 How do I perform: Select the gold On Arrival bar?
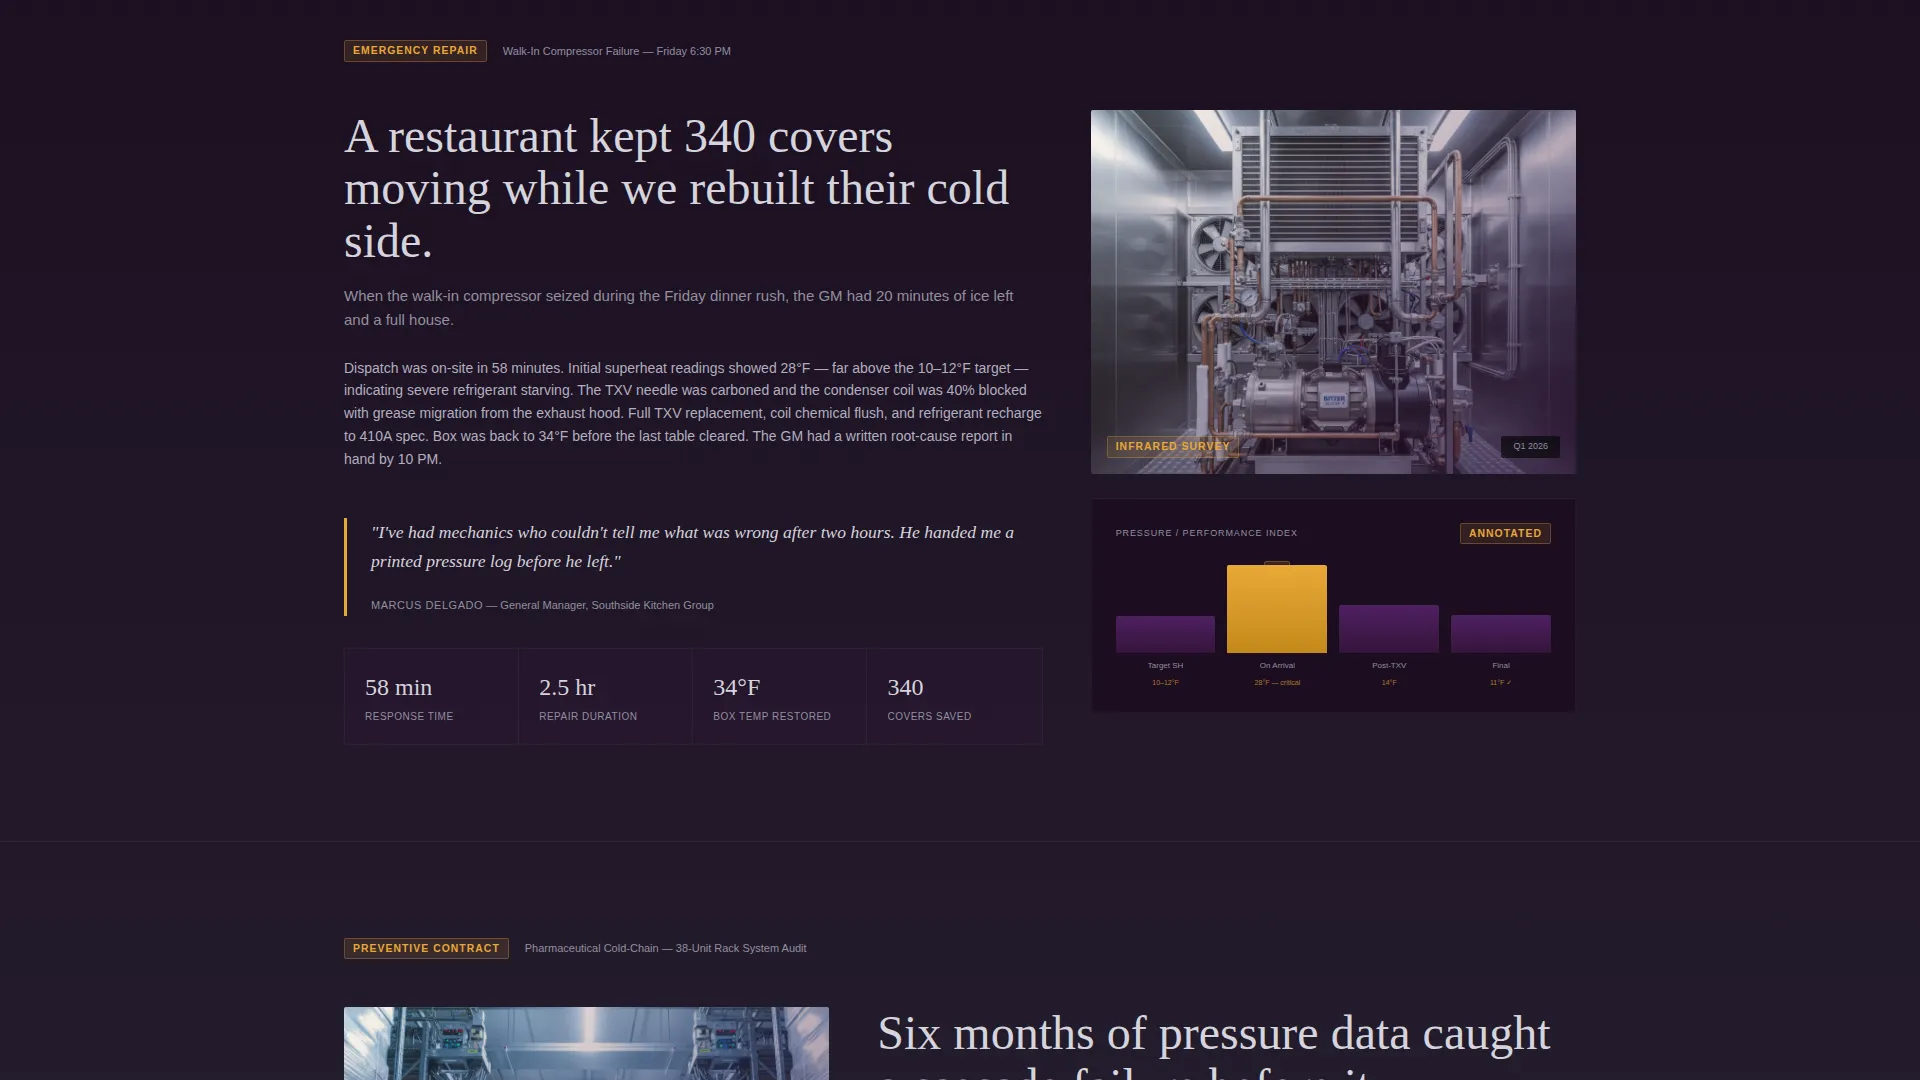tap(1277, 609)
